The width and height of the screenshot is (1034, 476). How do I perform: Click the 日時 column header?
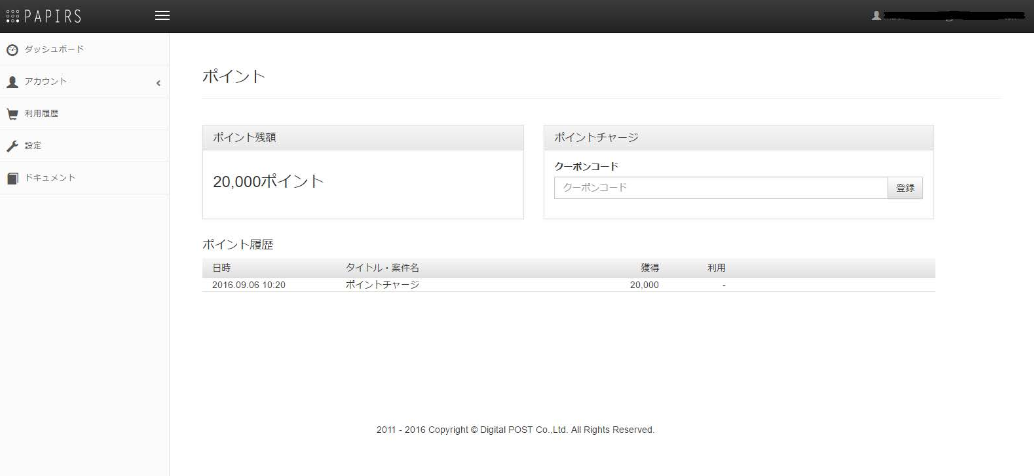point(222,268)
